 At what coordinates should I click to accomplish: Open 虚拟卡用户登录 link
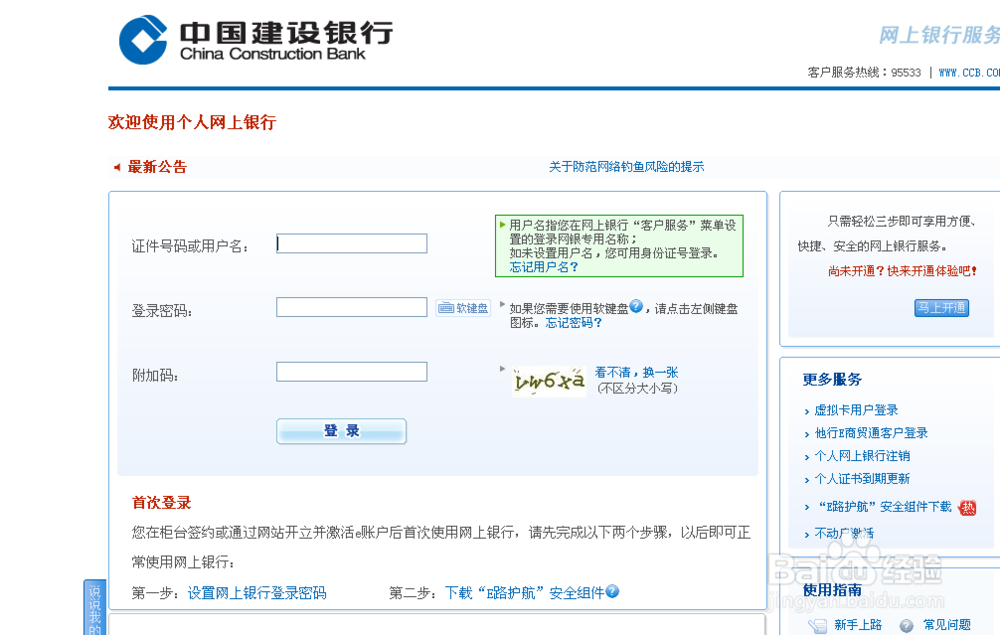856,410
